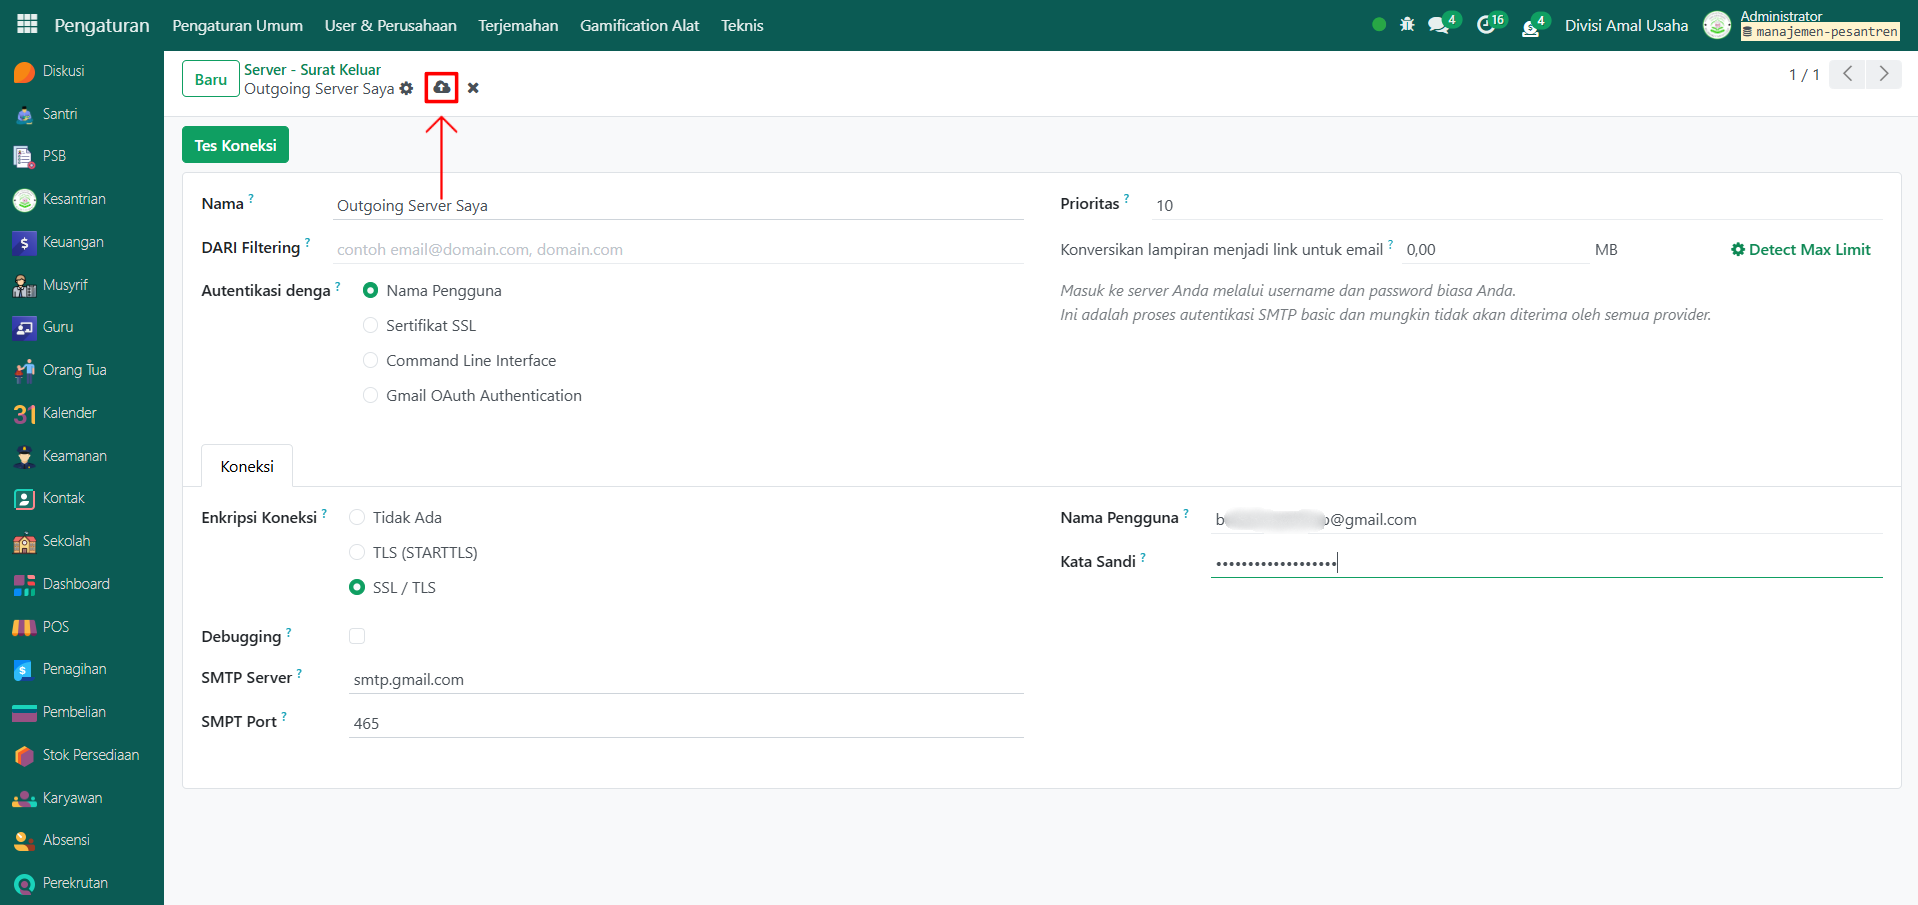Click the Tes Koneksi button
1918x905 pixels.
pyautogui.click(x=235, y=145)
